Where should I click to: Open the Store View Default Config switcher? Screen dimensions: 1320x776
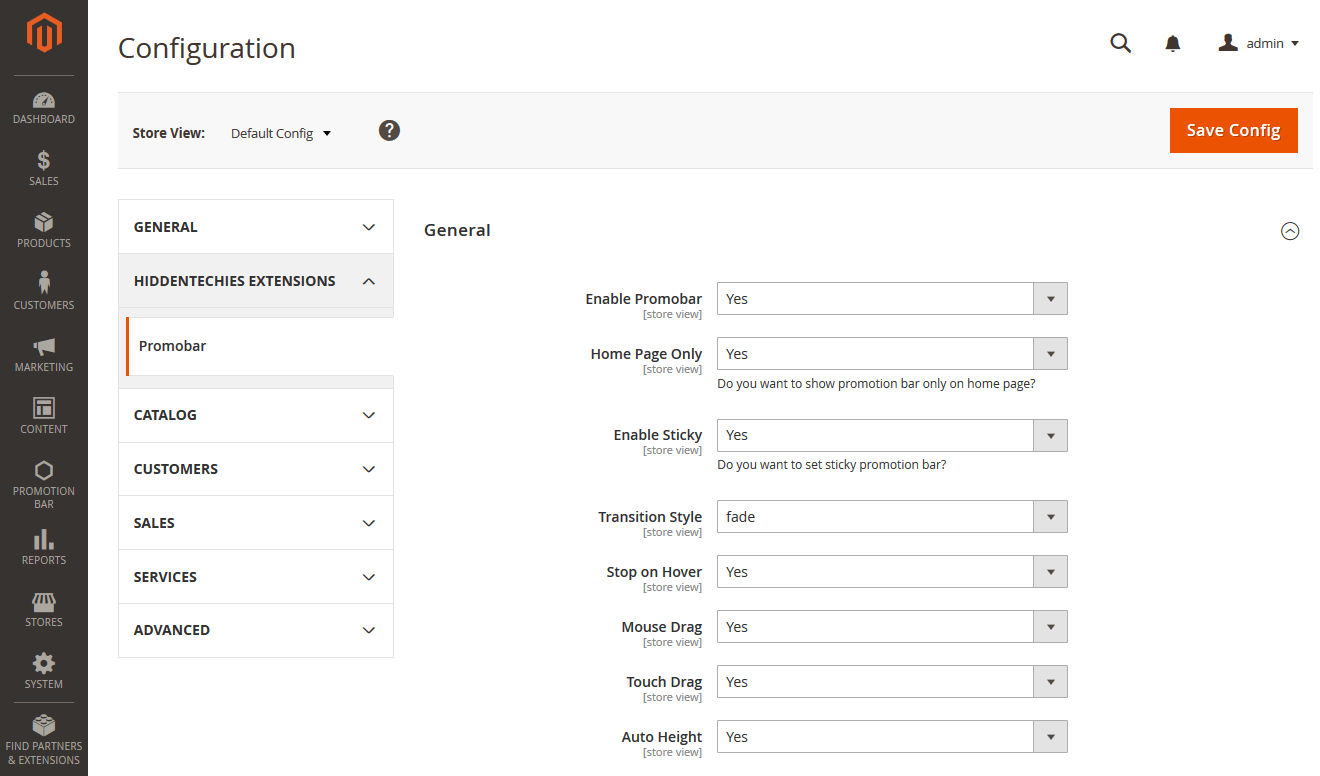click(x=281, y=133)
